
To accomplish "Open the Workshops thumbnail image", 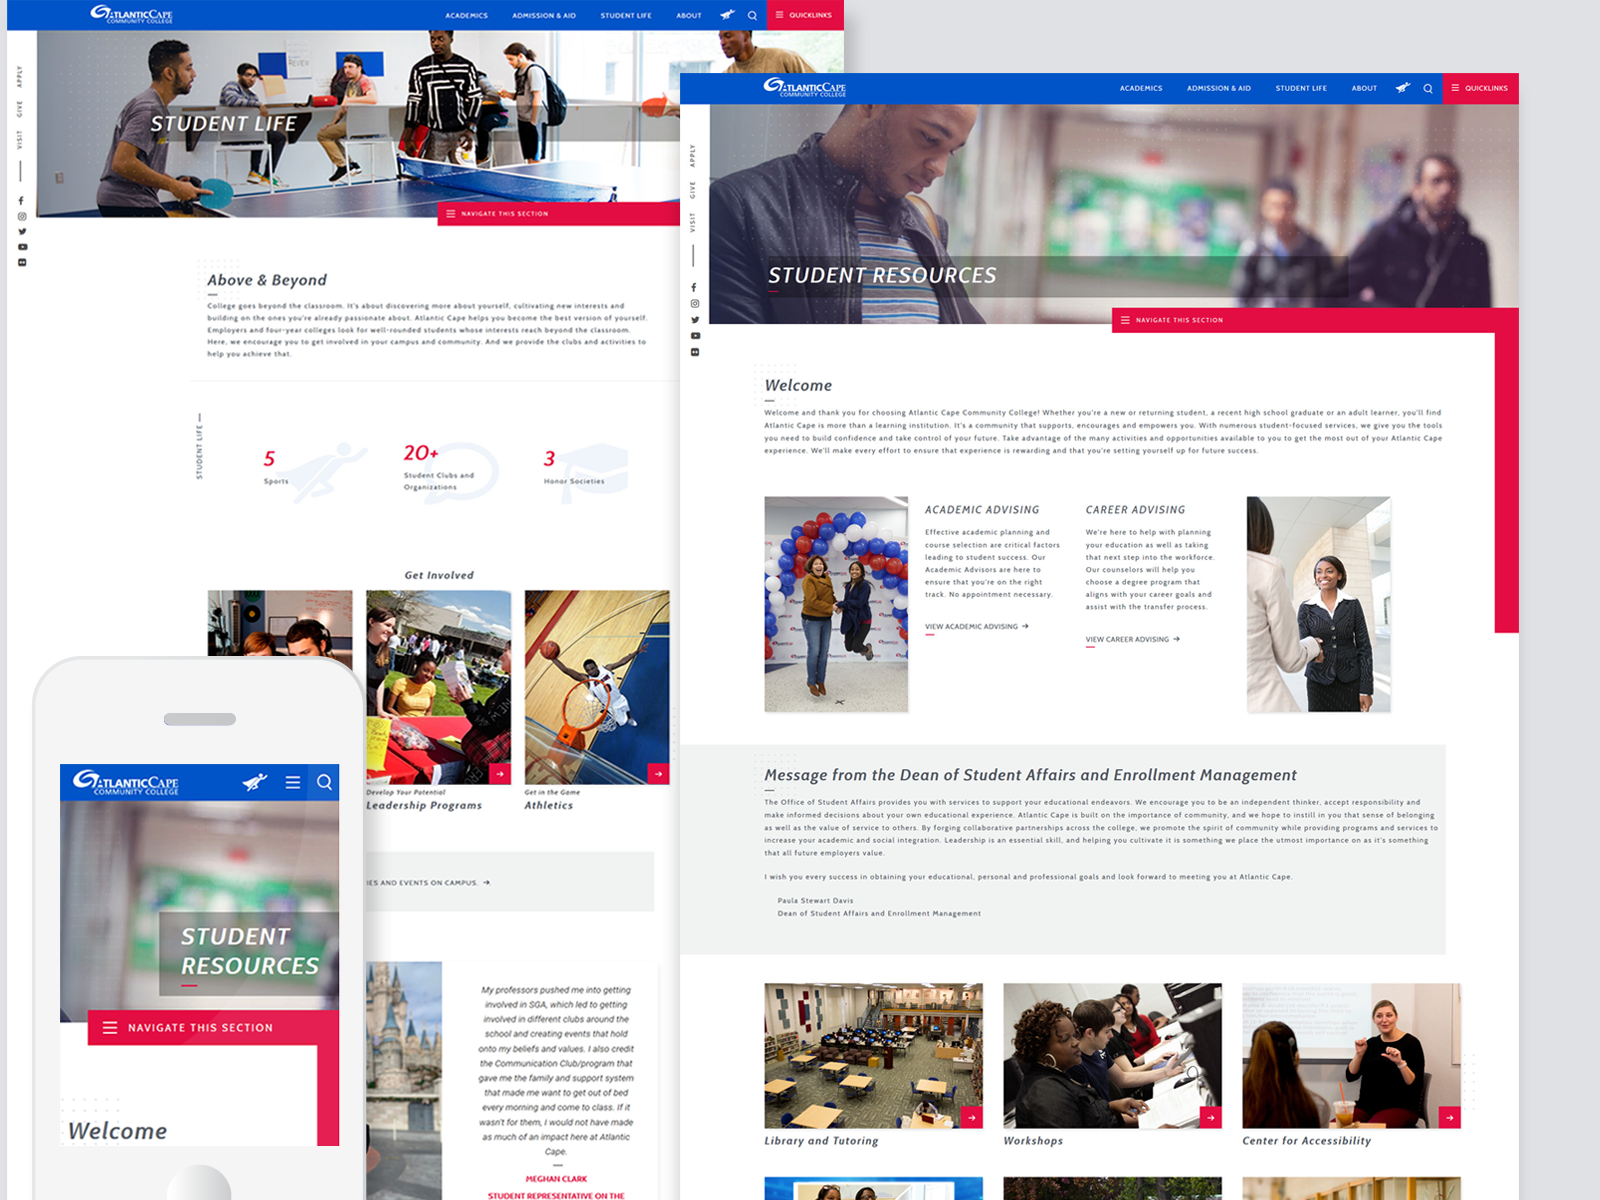I will (1112, 1055).
